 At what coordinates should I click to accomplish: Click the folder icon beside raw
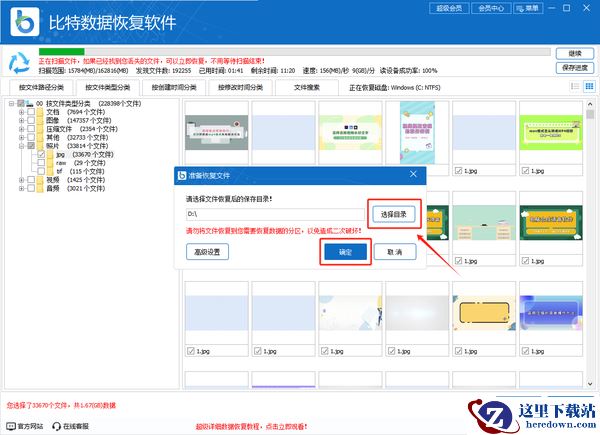50,163
